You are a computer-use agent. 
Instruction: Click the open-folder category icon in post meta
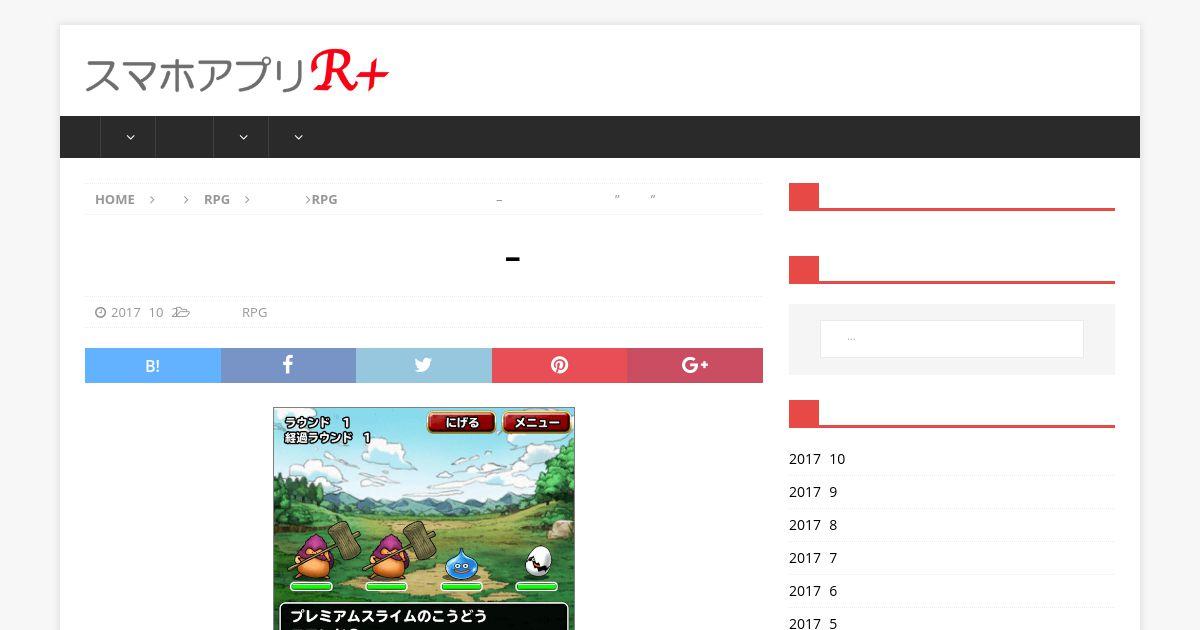point(182,312)
